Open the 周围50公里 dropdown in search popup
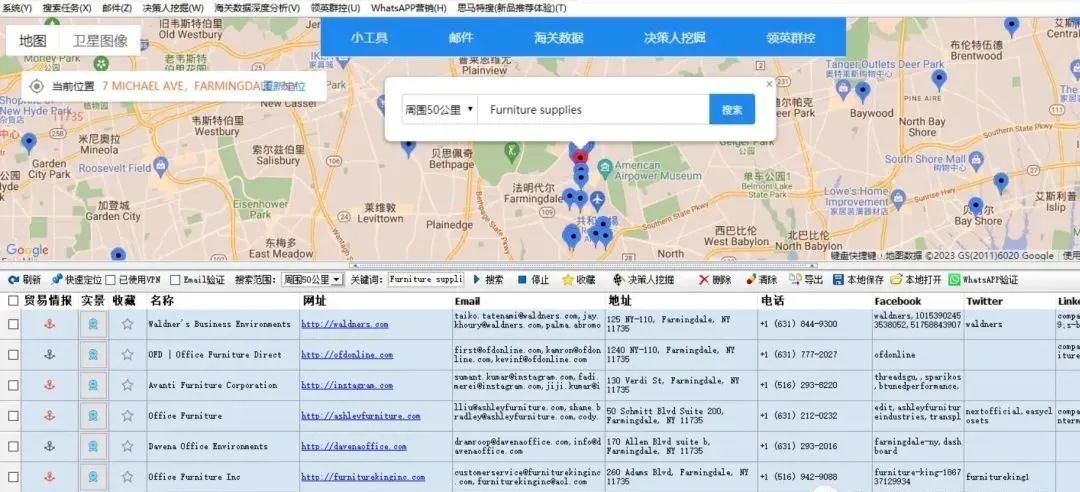The image size is (1080, 492). coord(439,110)
